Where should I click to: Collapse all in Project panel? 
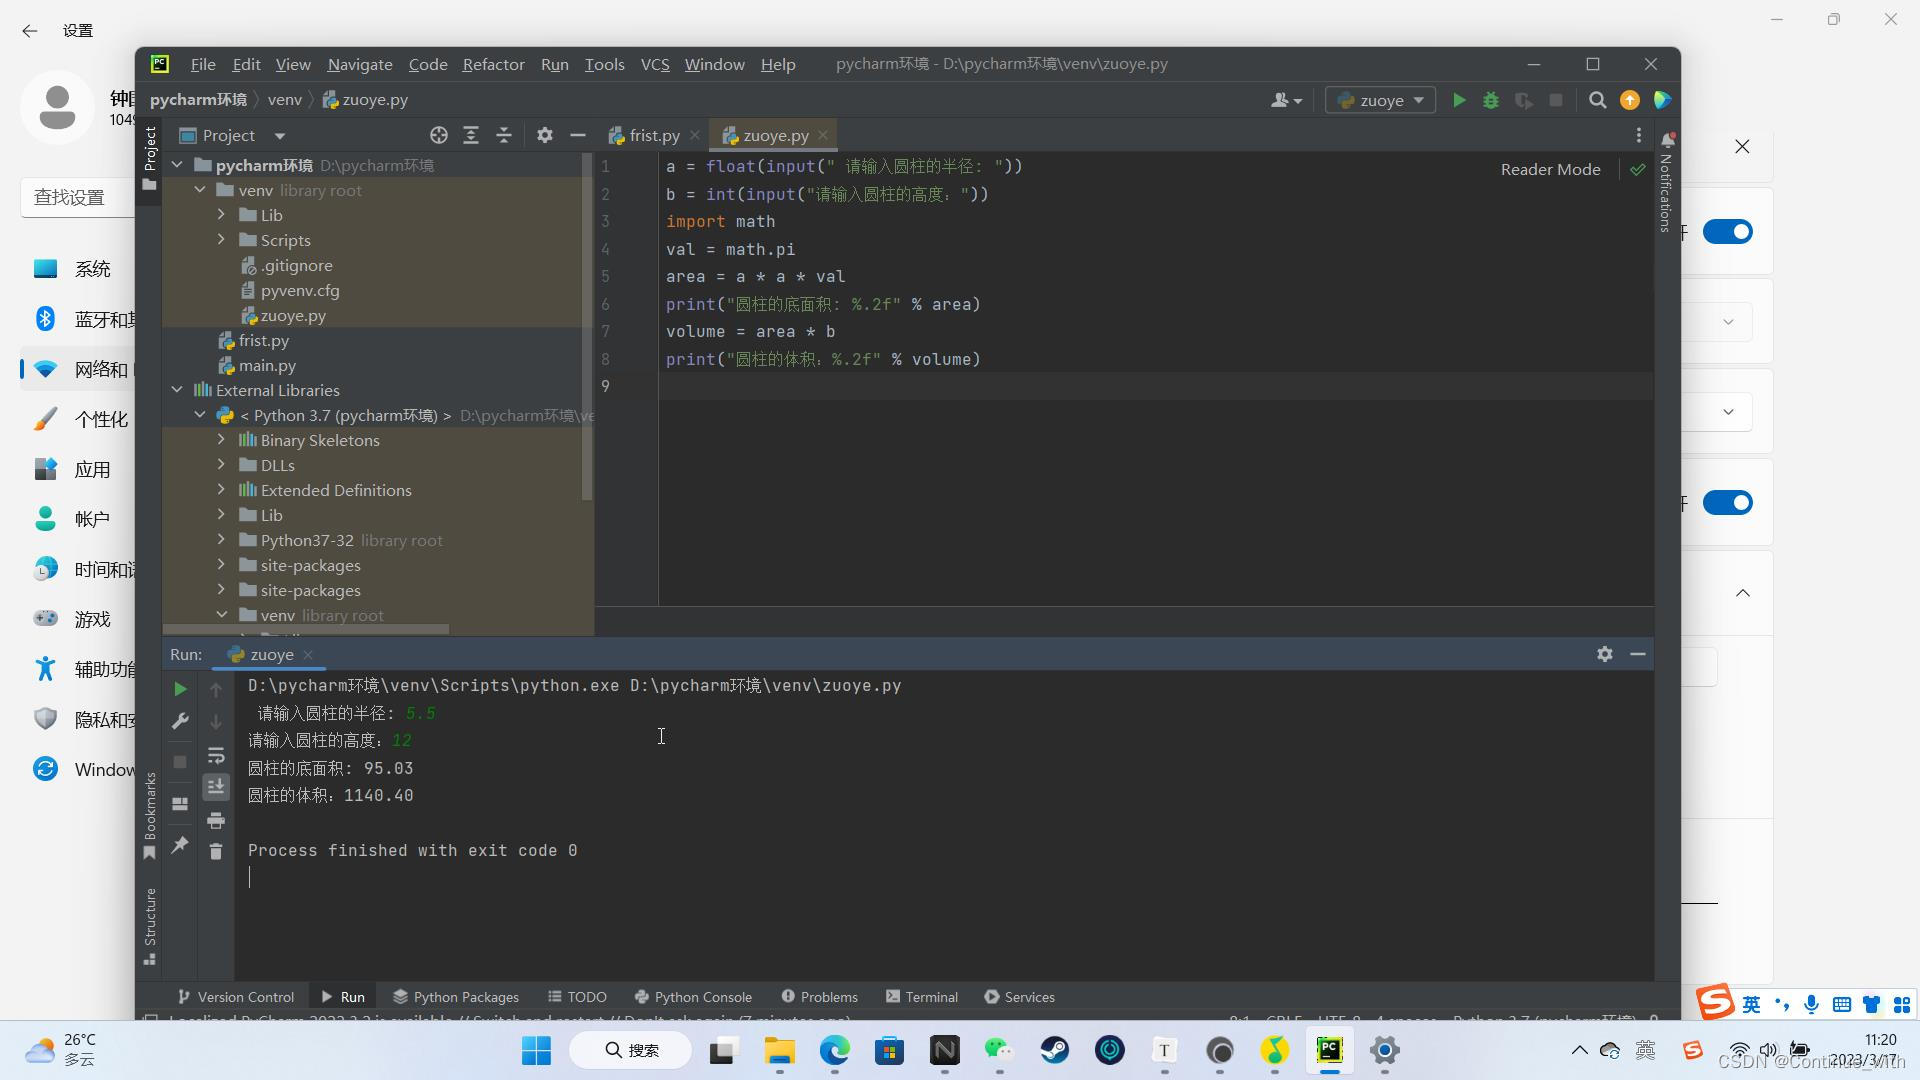pos(504,135)
